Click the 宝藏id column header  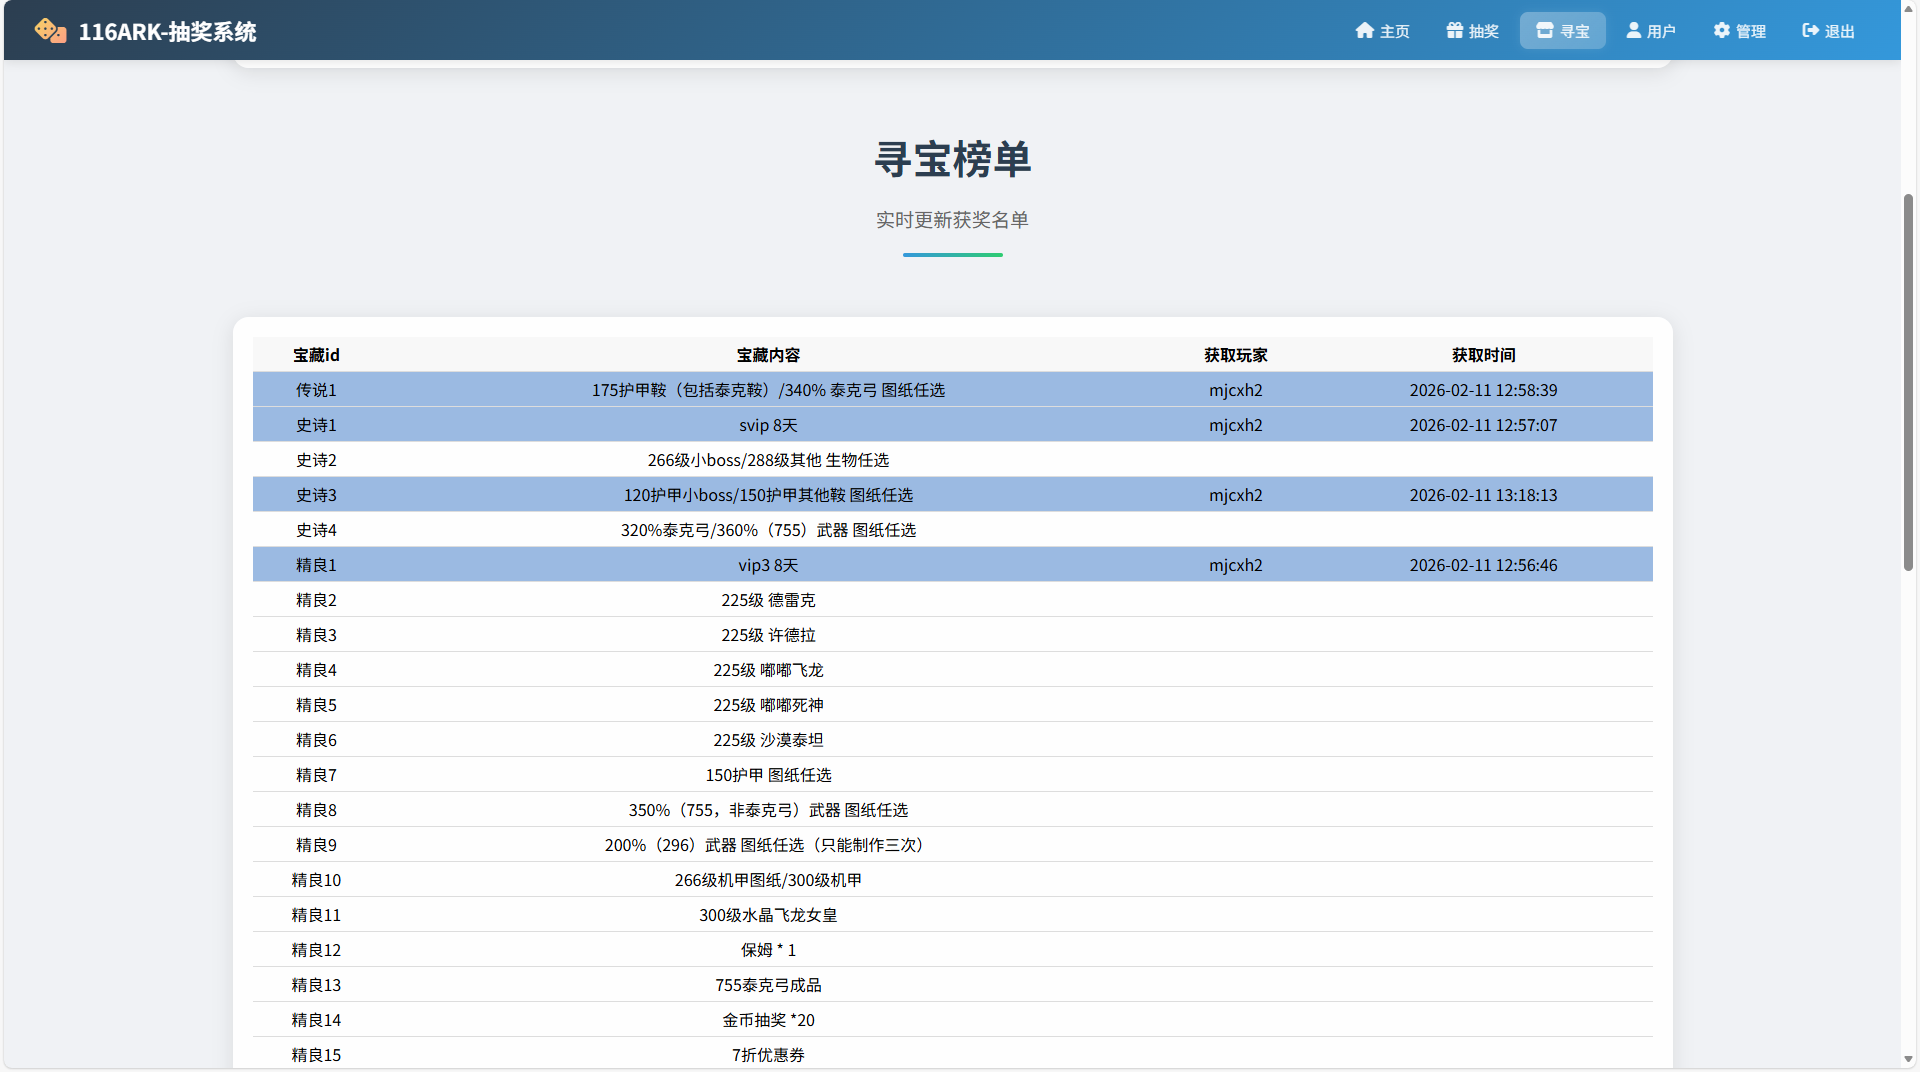tap(316, 355)
